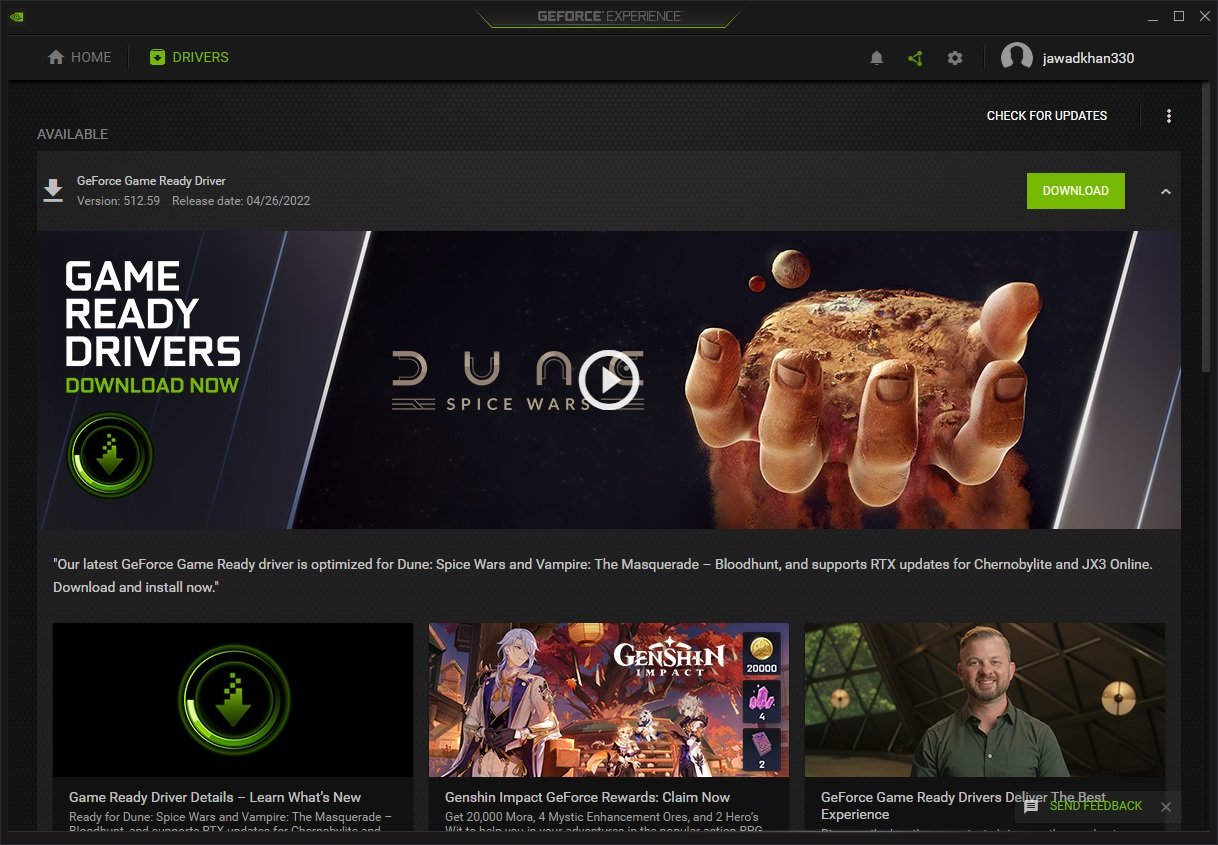Maximize the GeForce Experience window

click(x=1179, y=16)
